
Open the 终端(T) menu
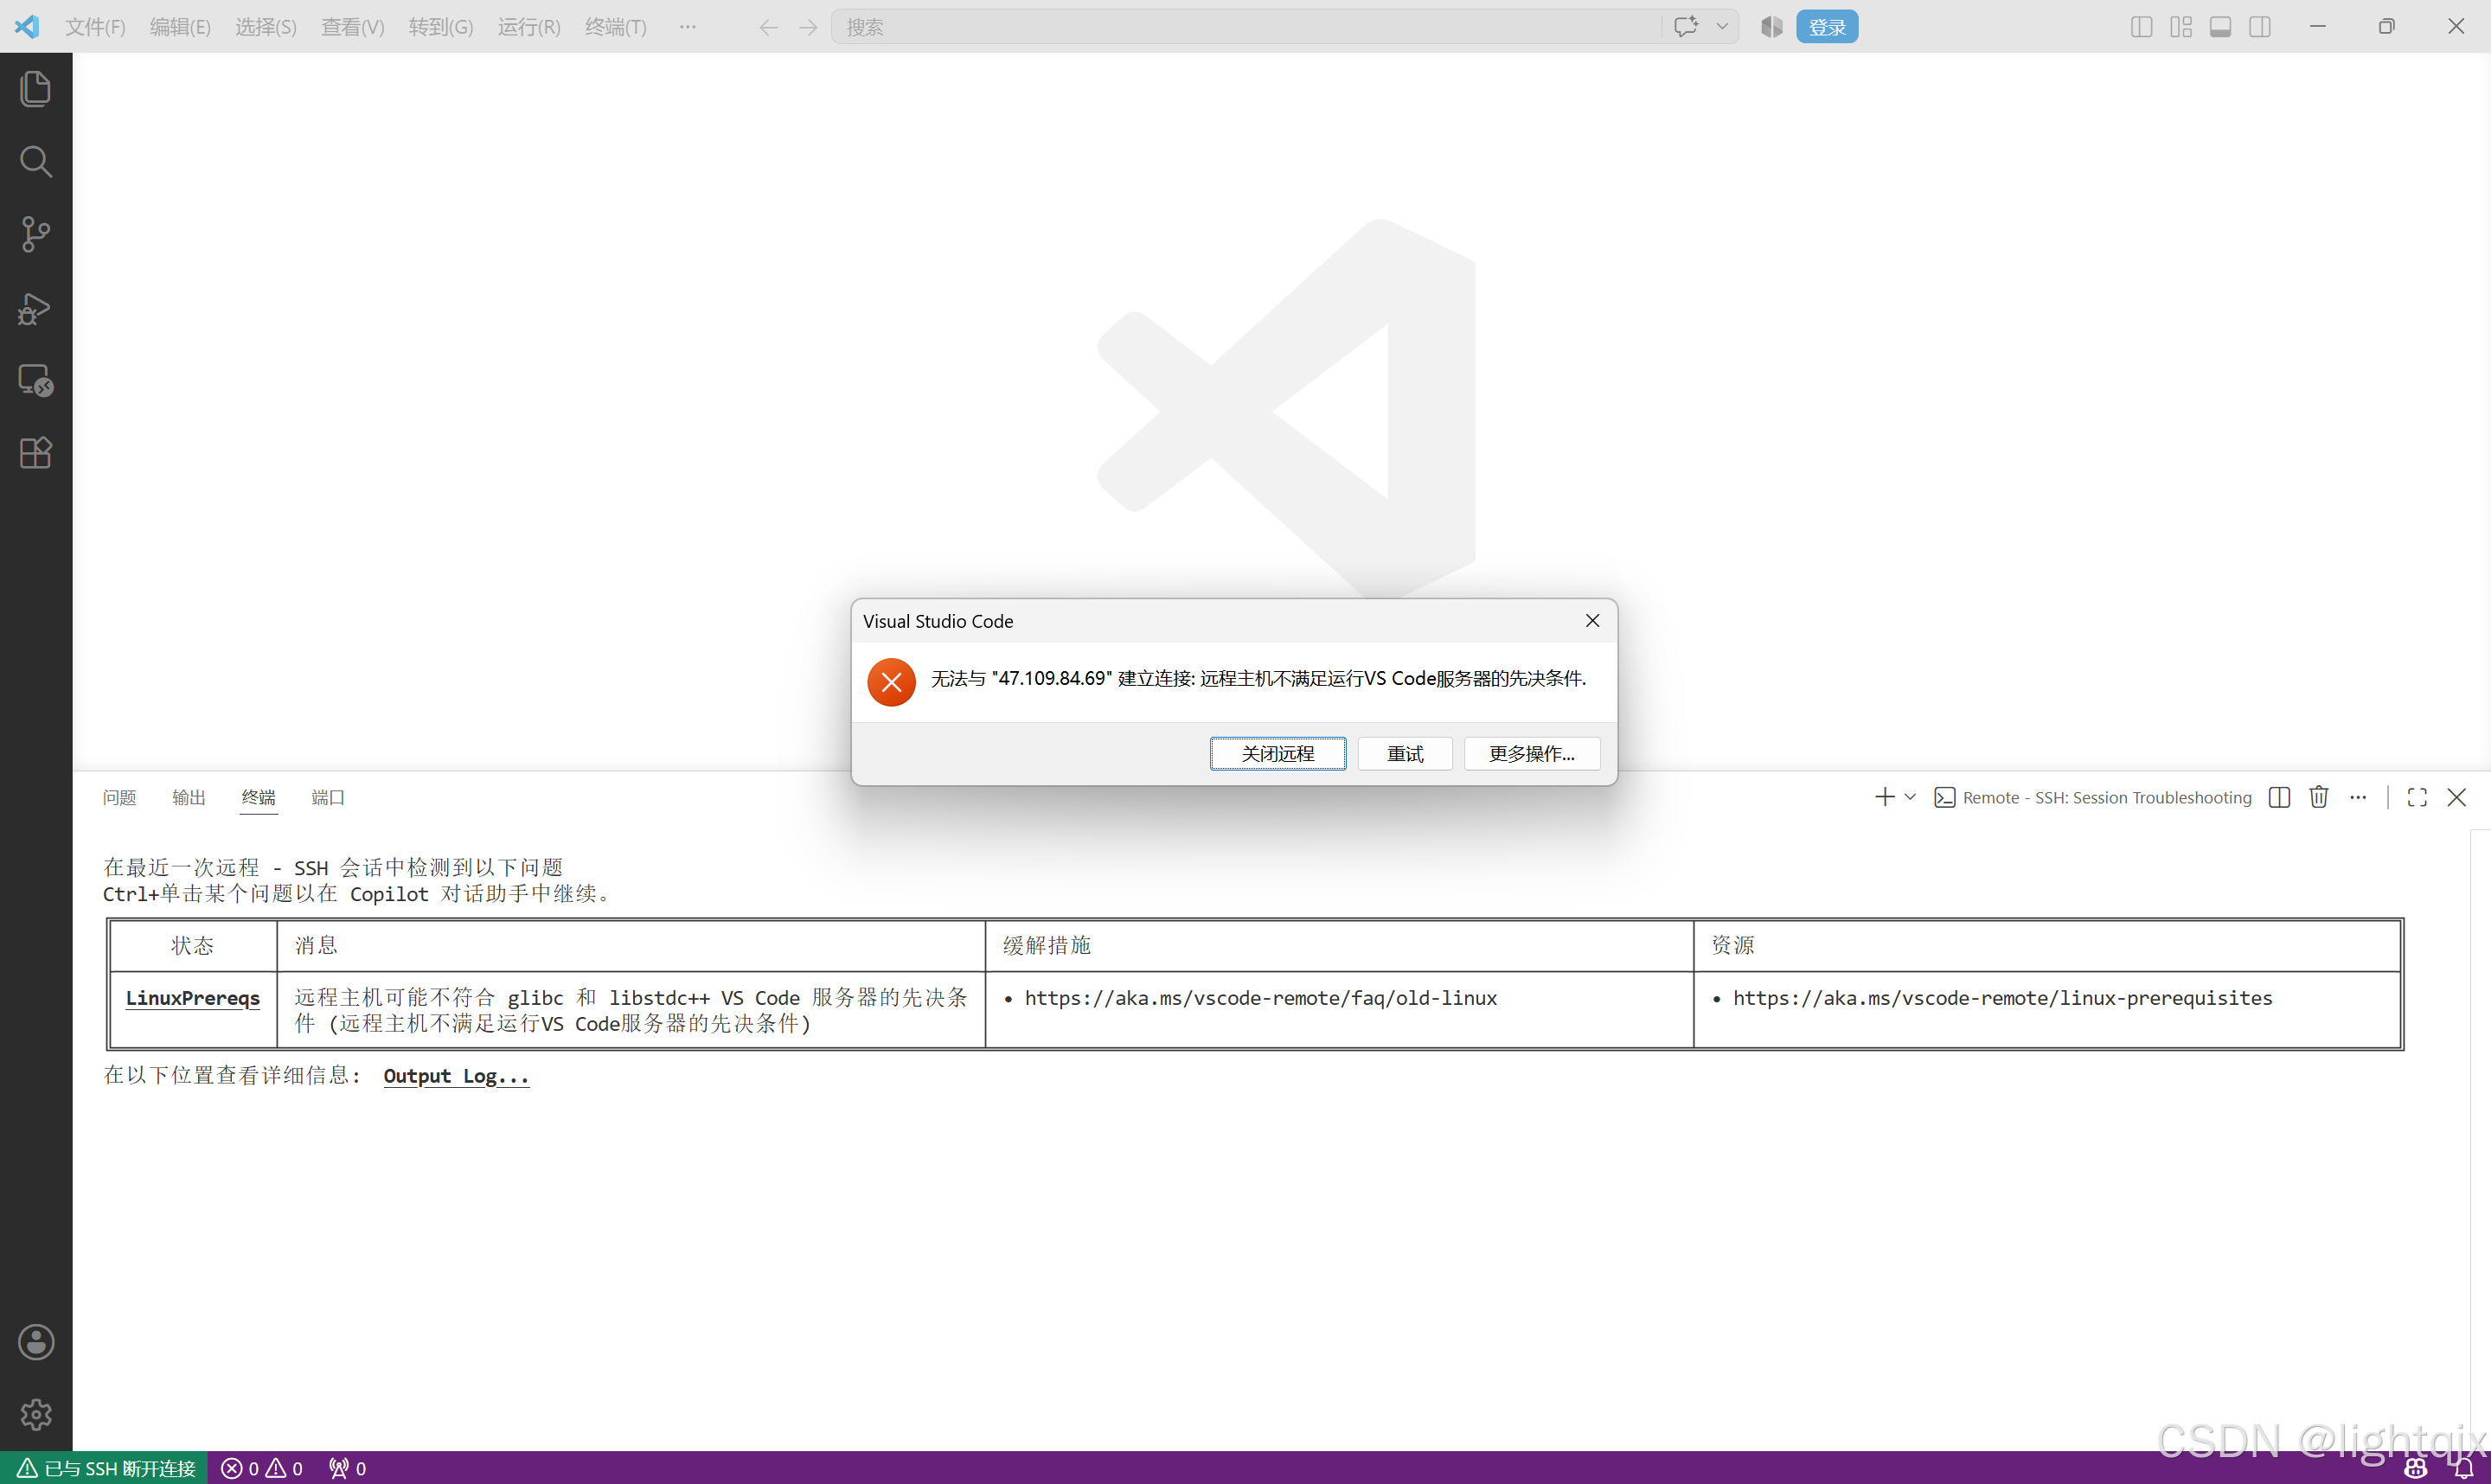[616, 27]
